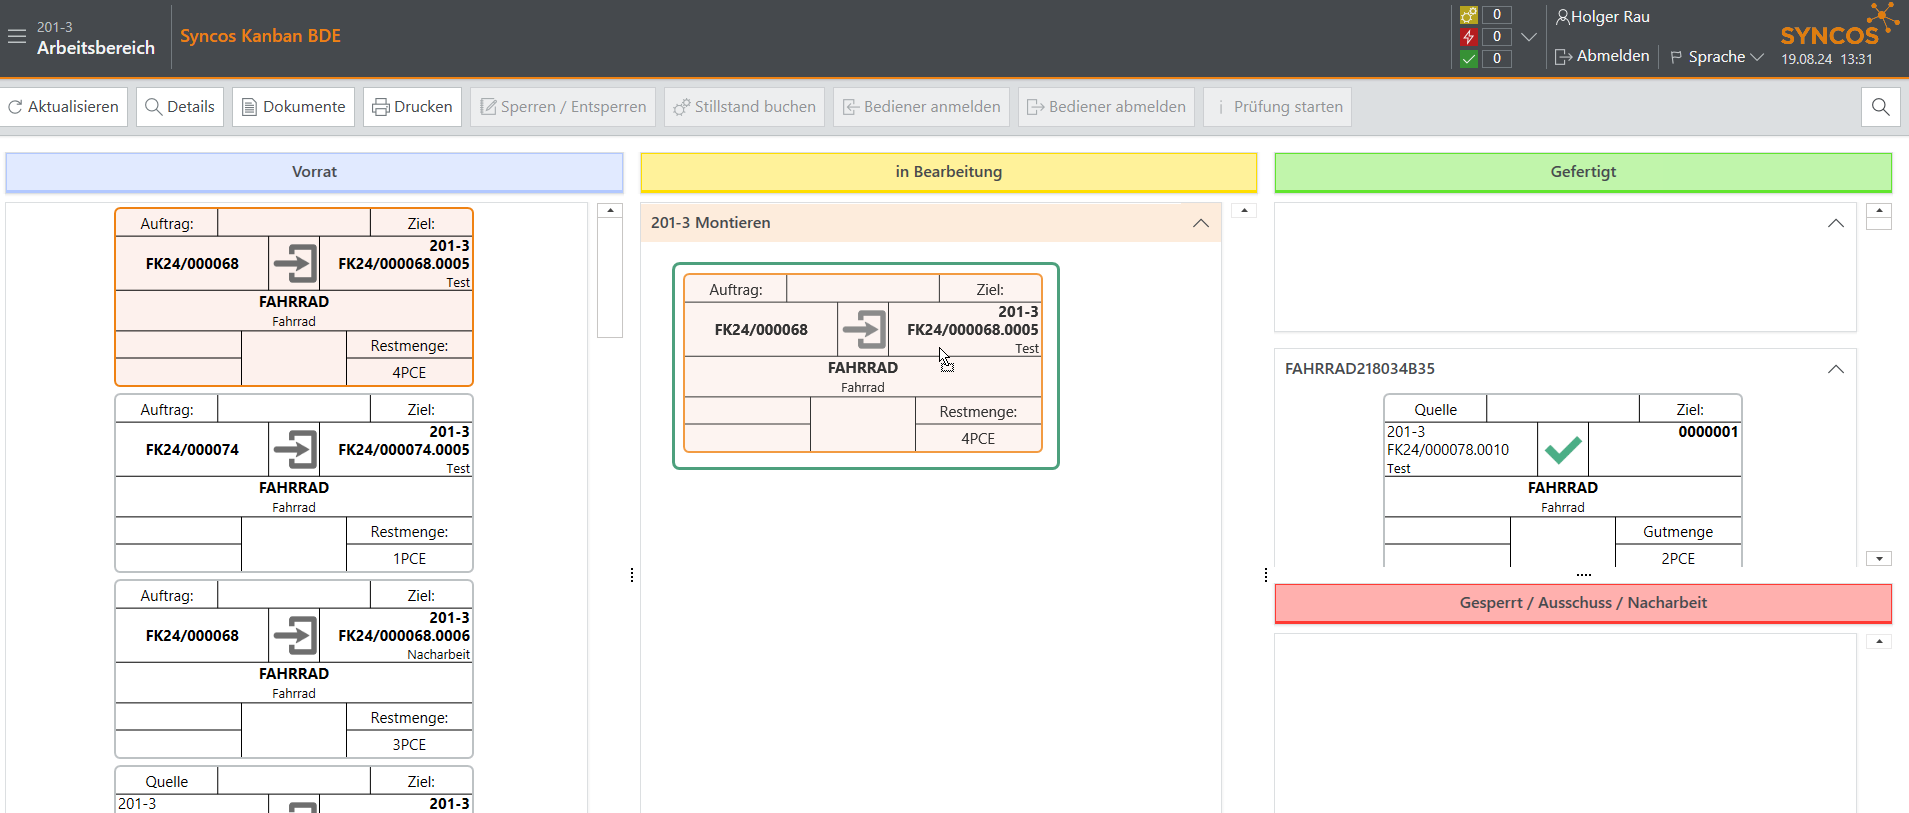Collapse the empty Gefertigt top group
Image resolution: width=1909 pixels, height=813 pixels.
click(x=1836, y=223)
